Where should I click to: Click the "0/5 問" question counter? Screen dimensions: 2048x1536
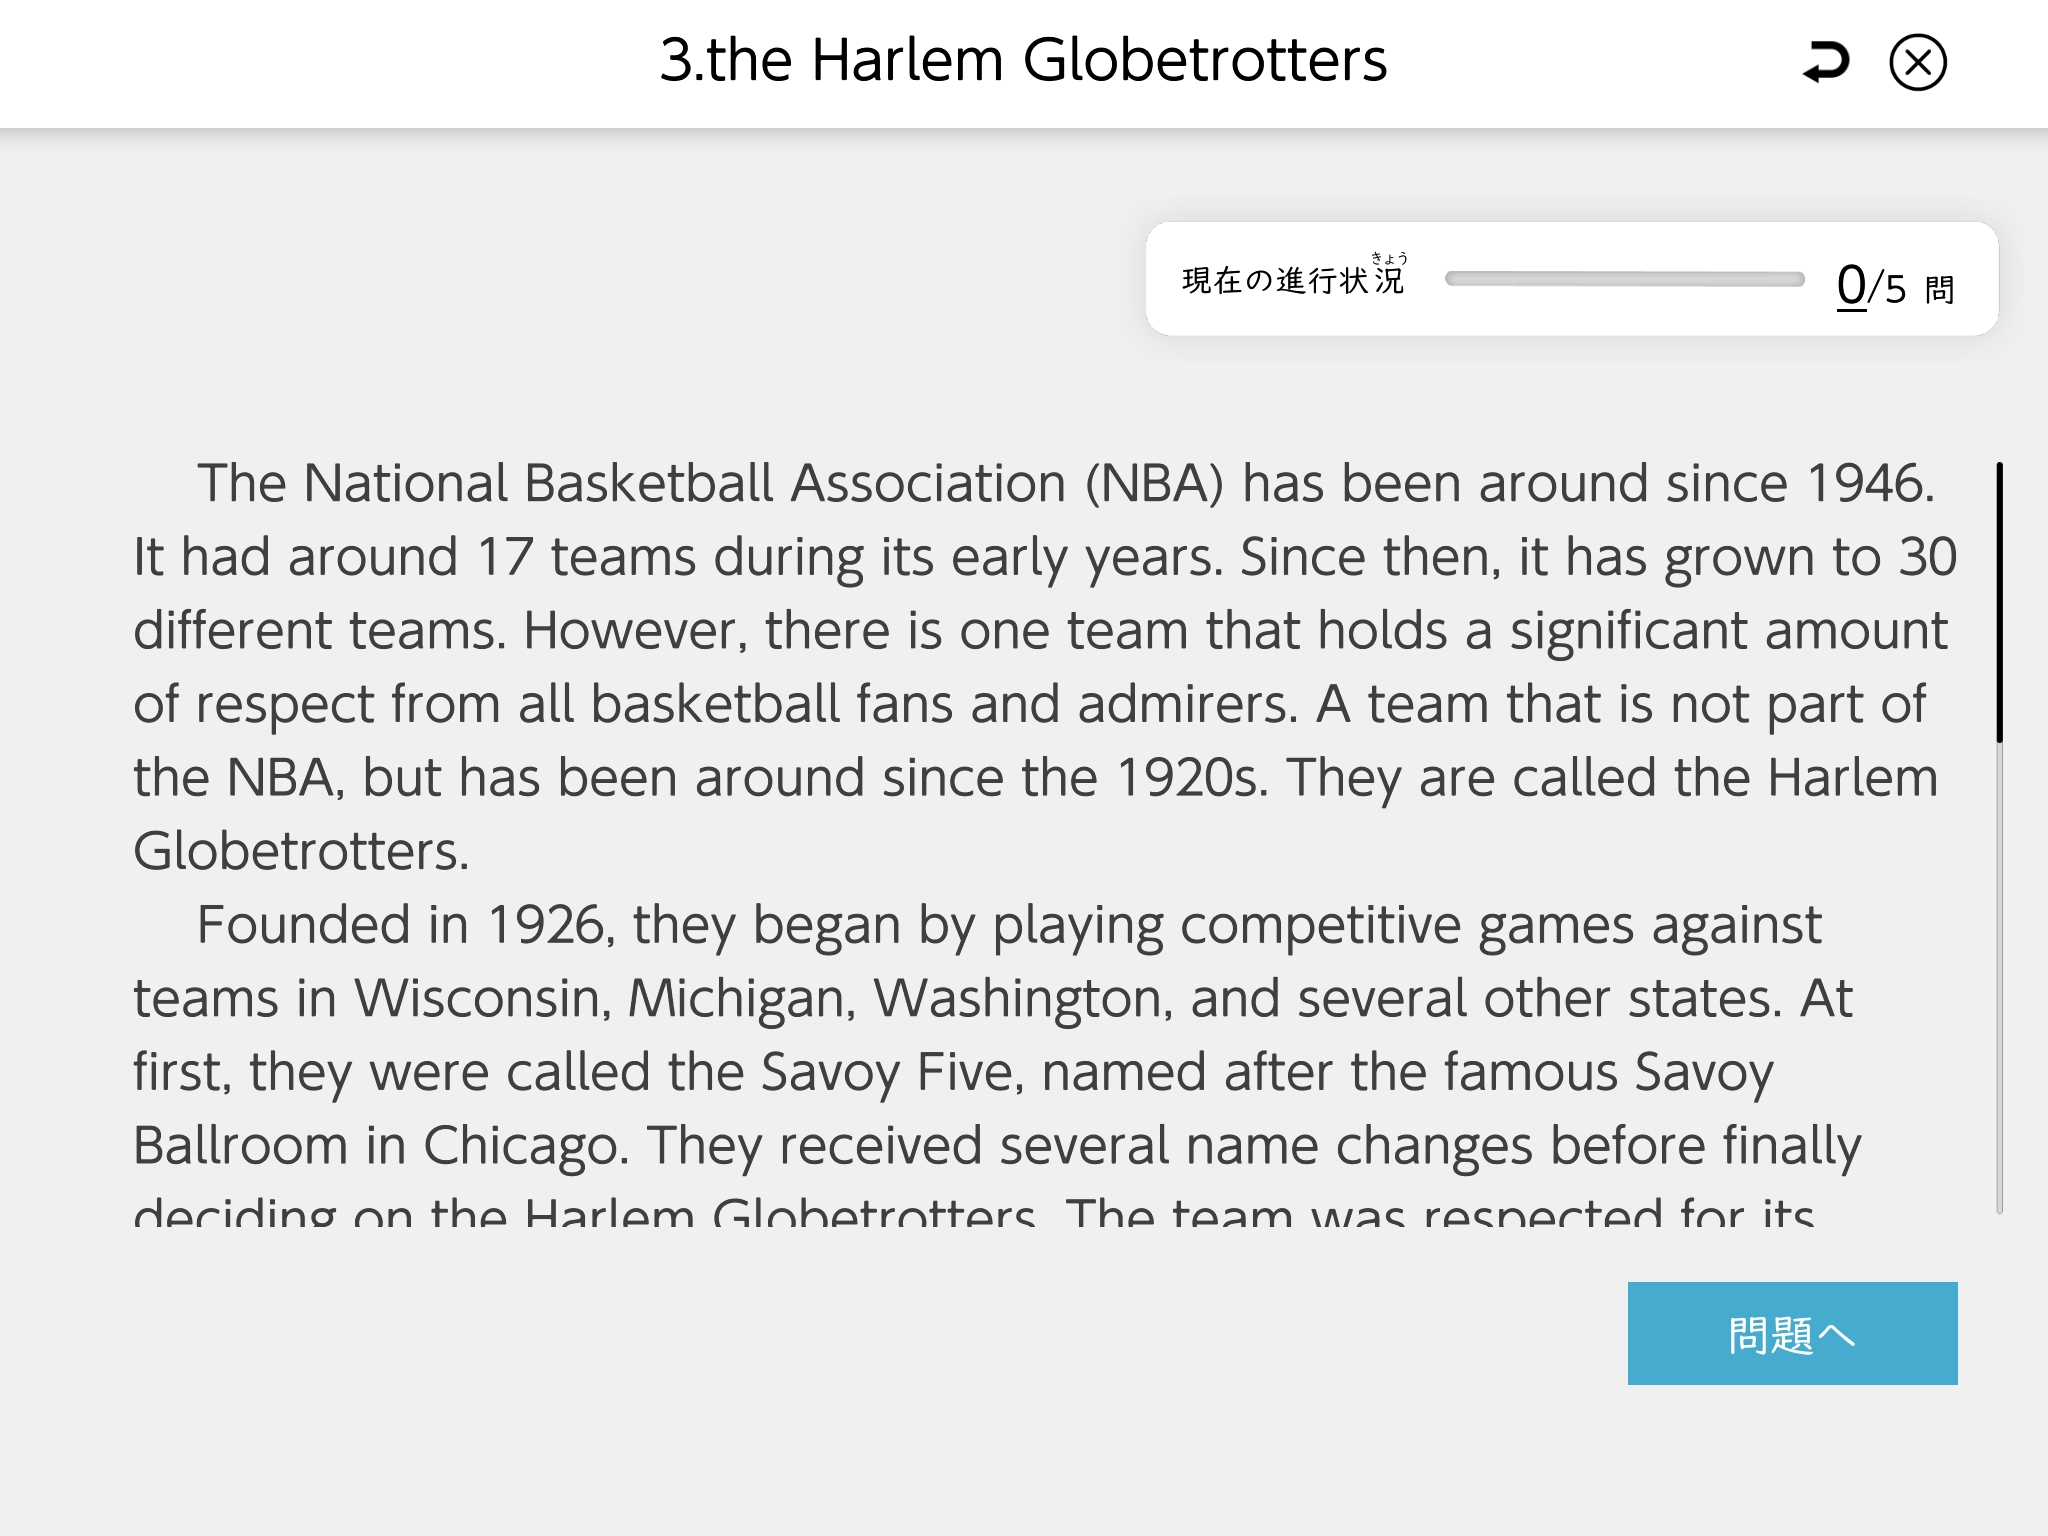1894,286
